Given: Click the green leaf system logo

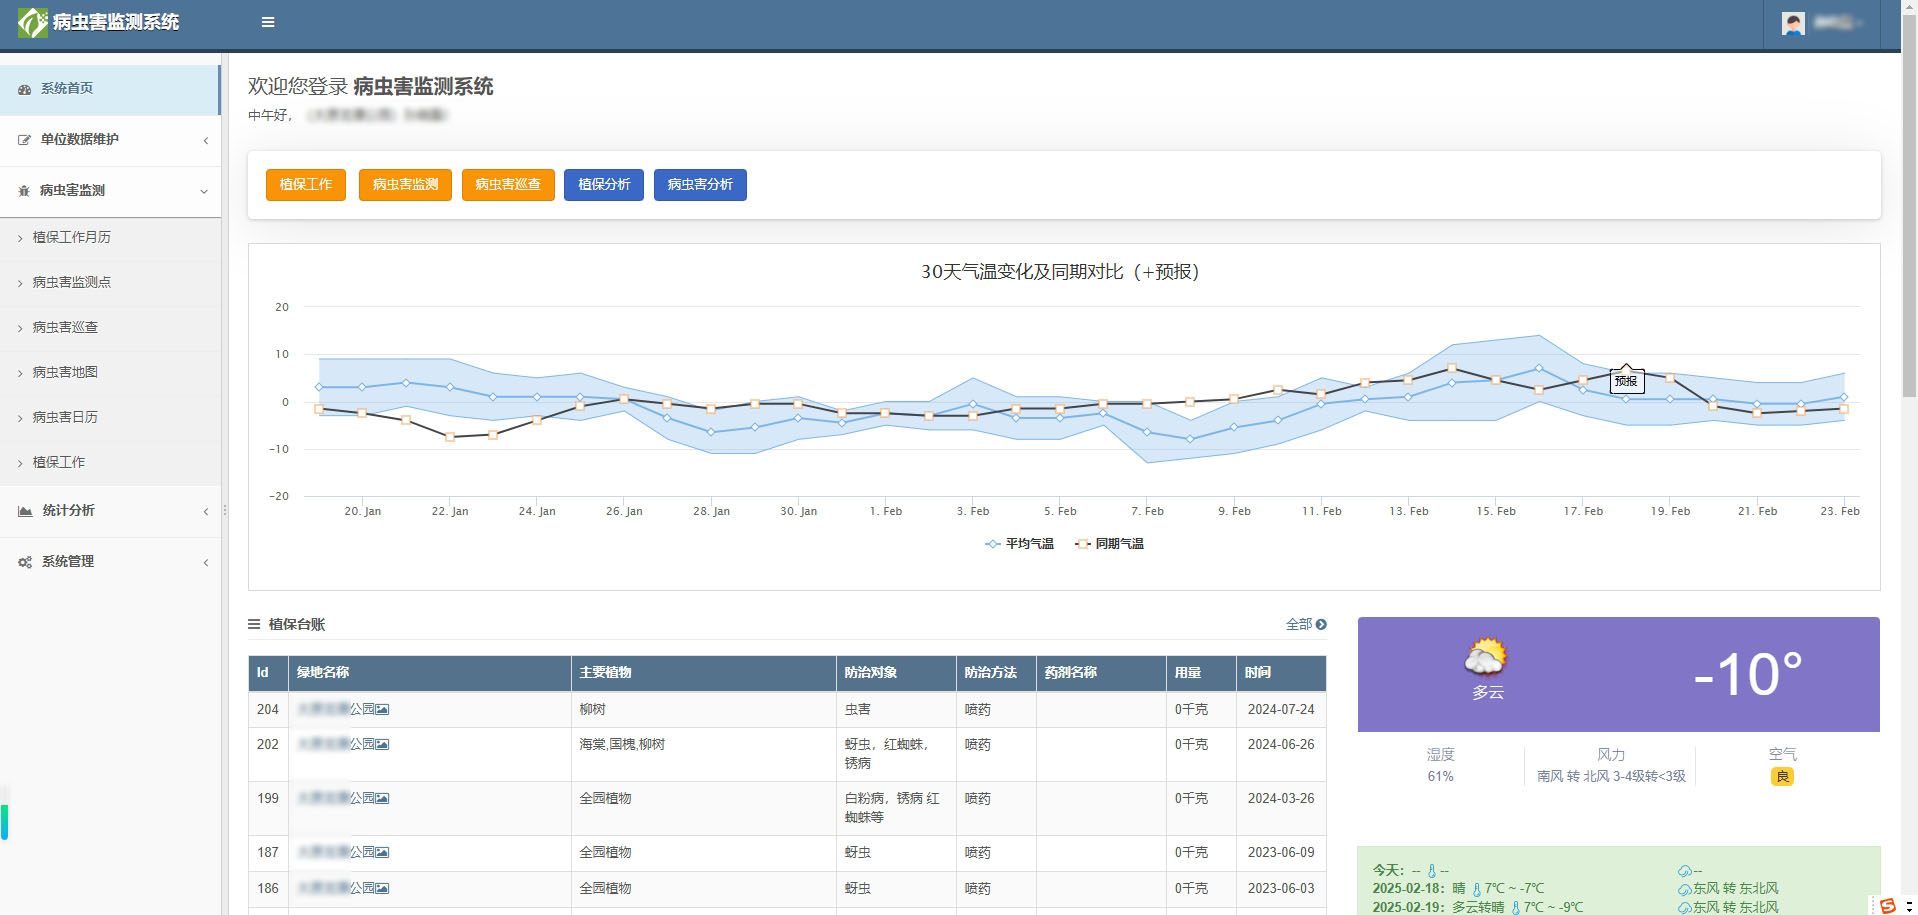Looking at the screenshot, I should 32,22.
